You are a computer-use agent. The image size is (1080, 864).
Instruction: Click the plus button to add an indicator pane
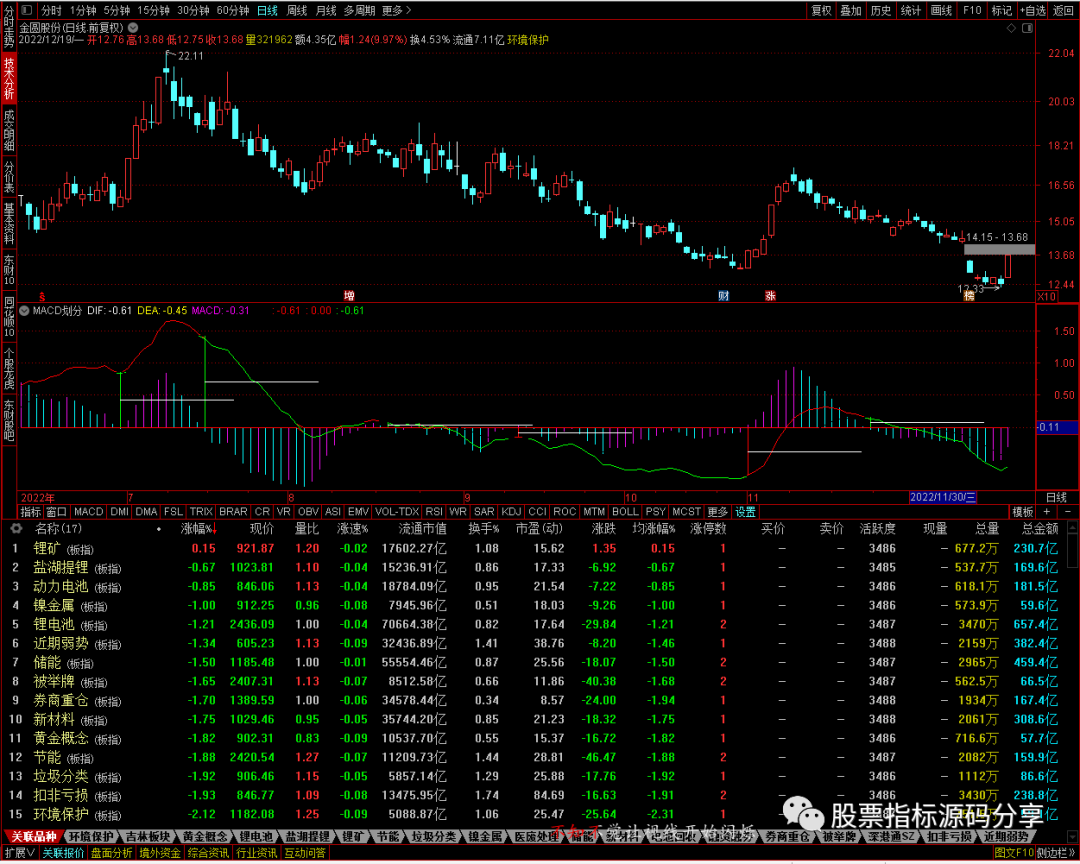[x=1047, y=512]
